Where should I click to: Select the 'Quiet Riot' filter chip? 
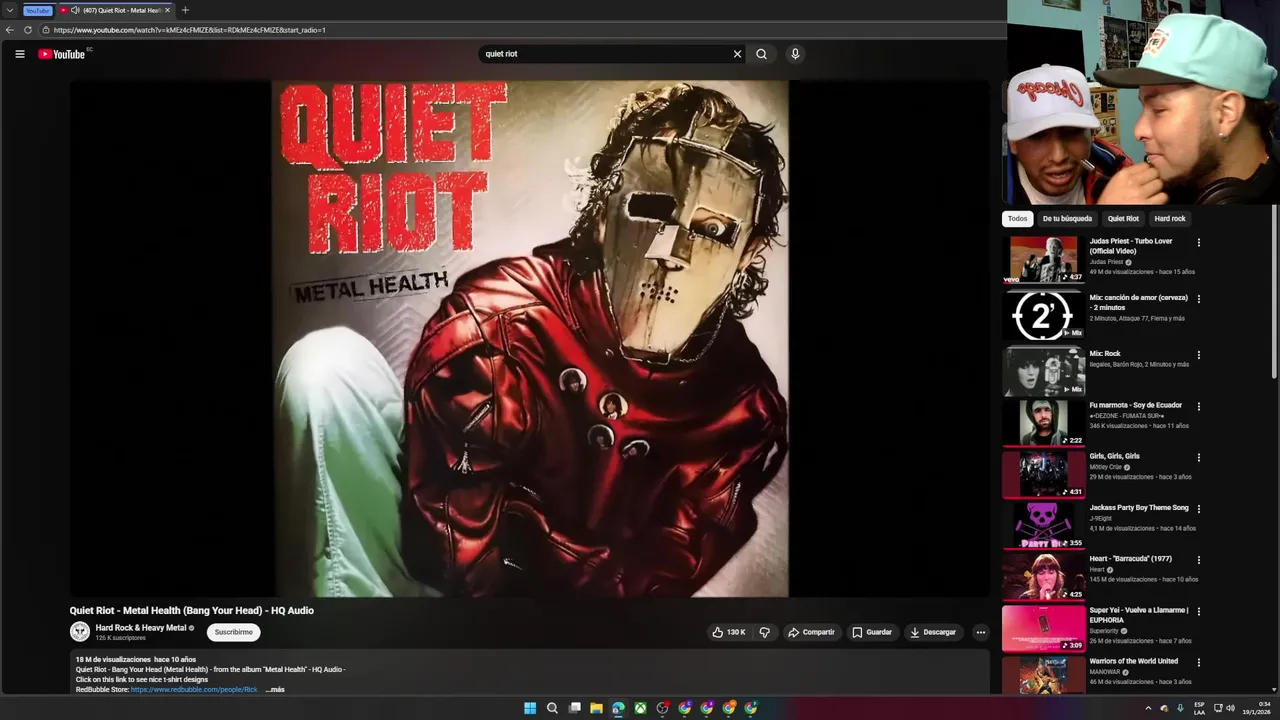point(1123,219)
